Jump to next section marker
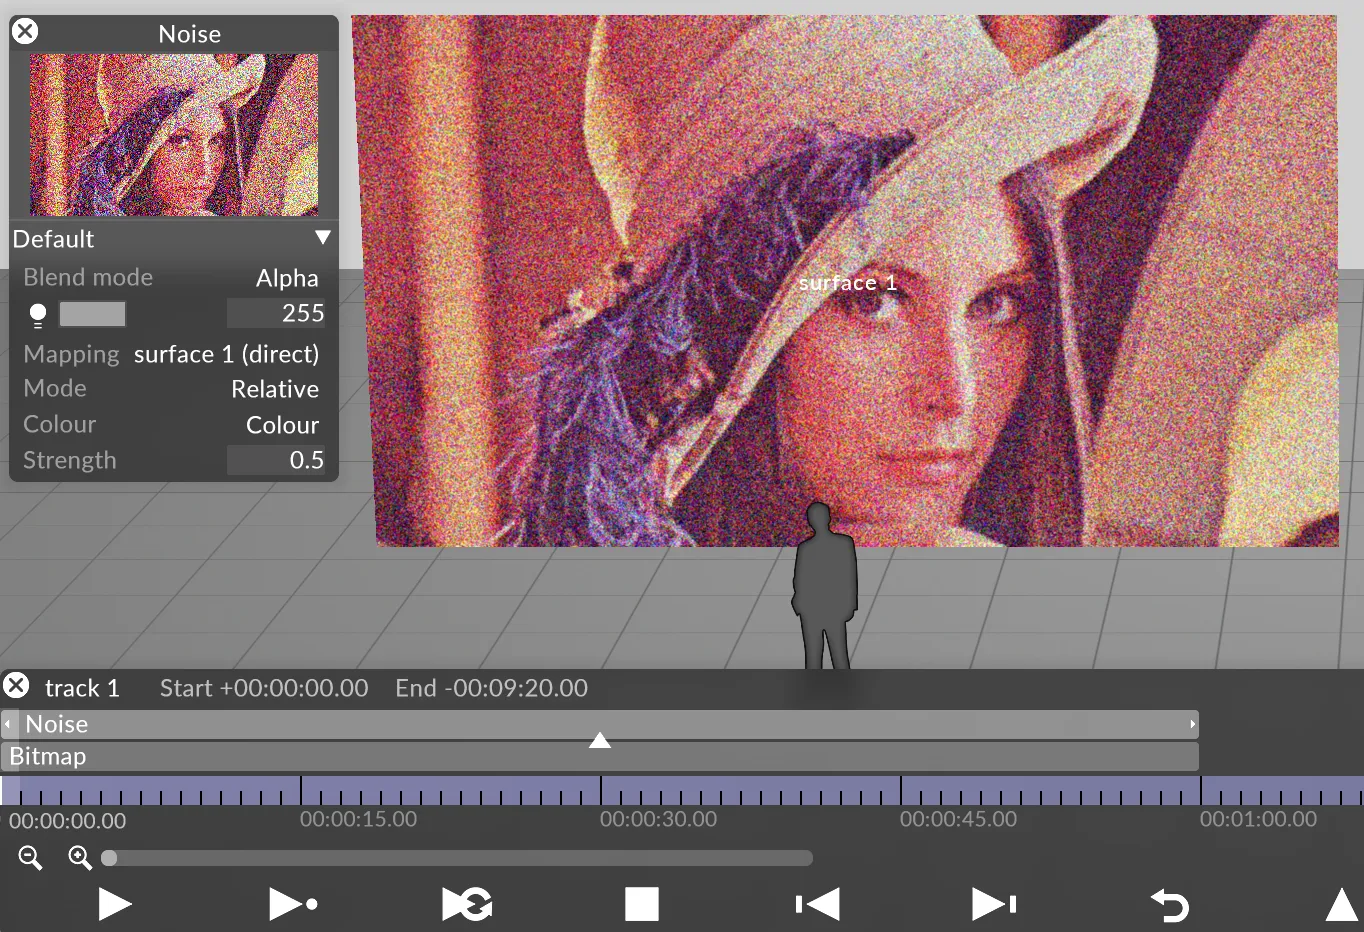The image size is (1364, 932). (993, 904)
